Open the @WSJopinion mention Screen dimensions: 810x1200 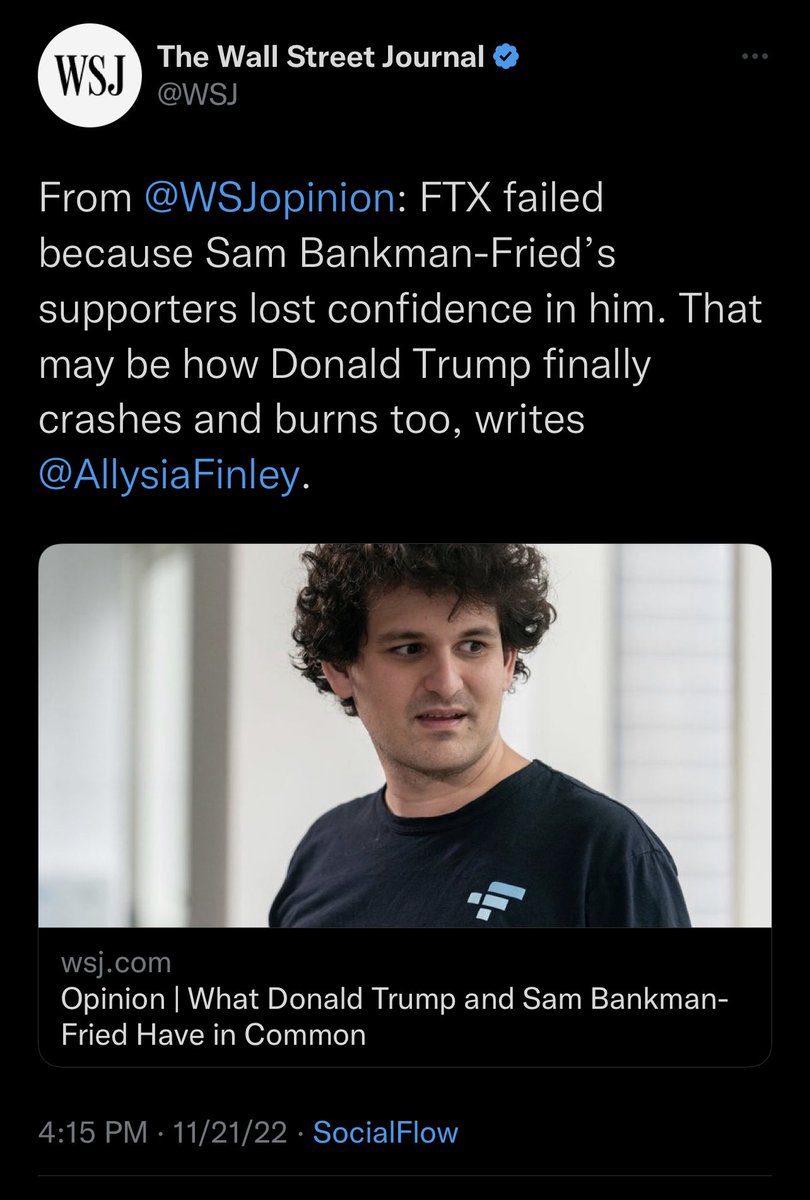pos(269,198)
